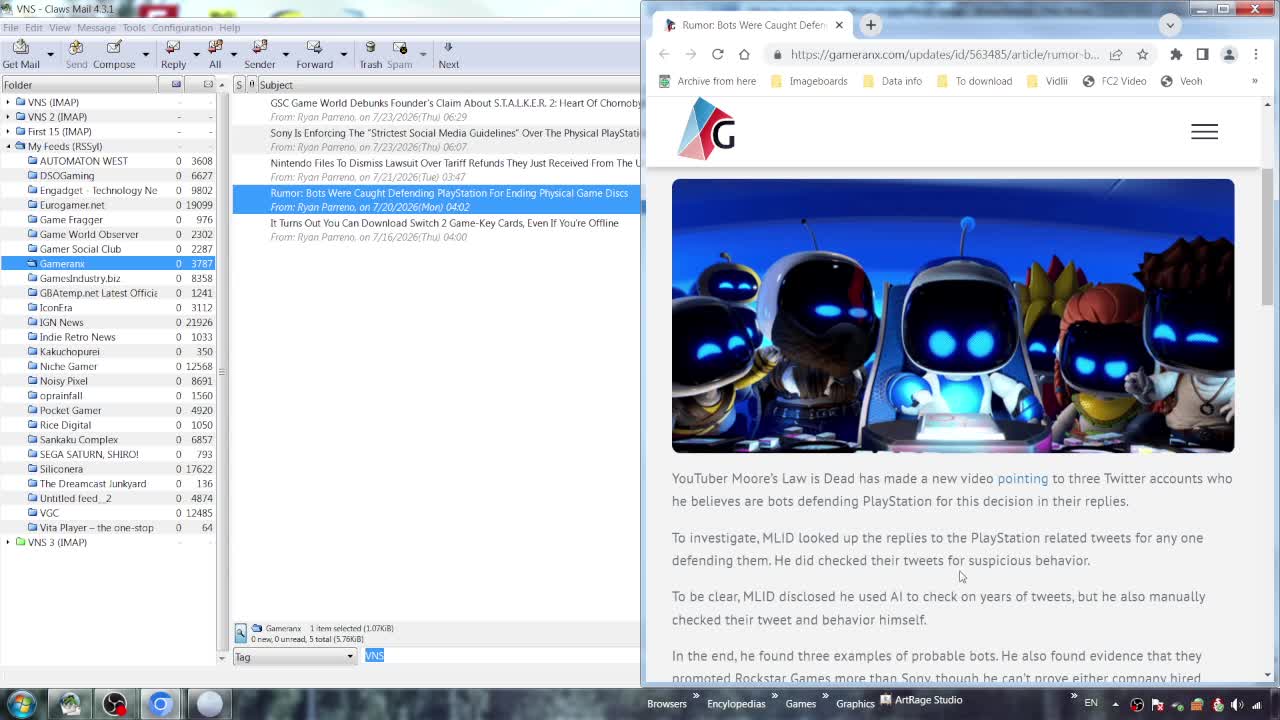Screen dimensions: 1280x720
Task: Click the Forward message icon
Action: [314, 55]
